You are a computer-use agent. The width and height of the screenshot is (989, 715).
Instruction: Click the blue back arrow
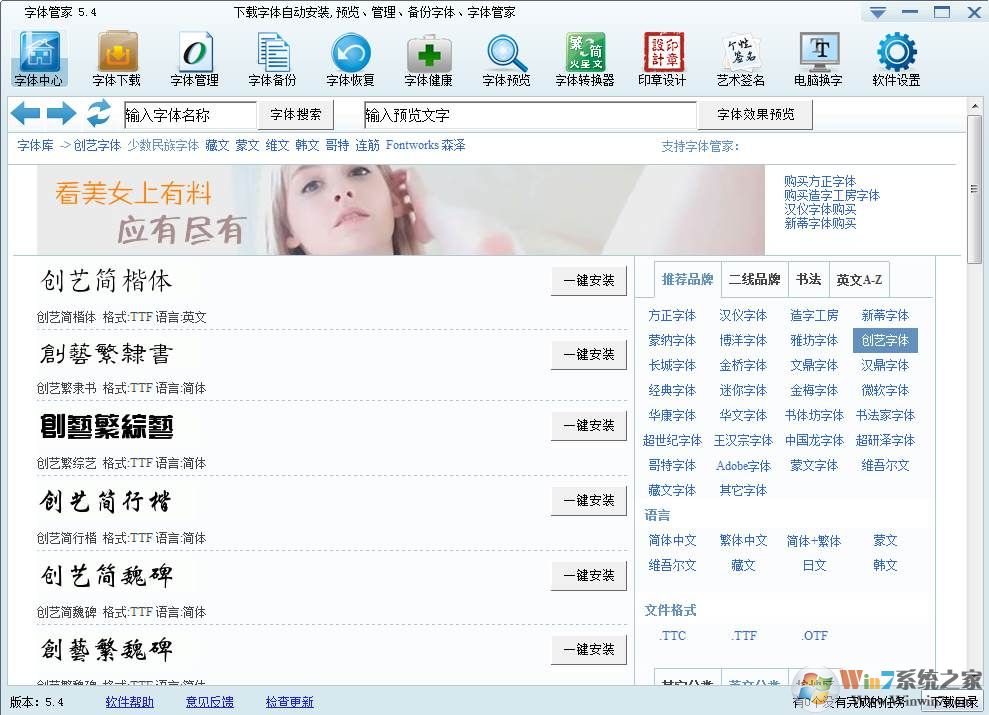point(25,114)
